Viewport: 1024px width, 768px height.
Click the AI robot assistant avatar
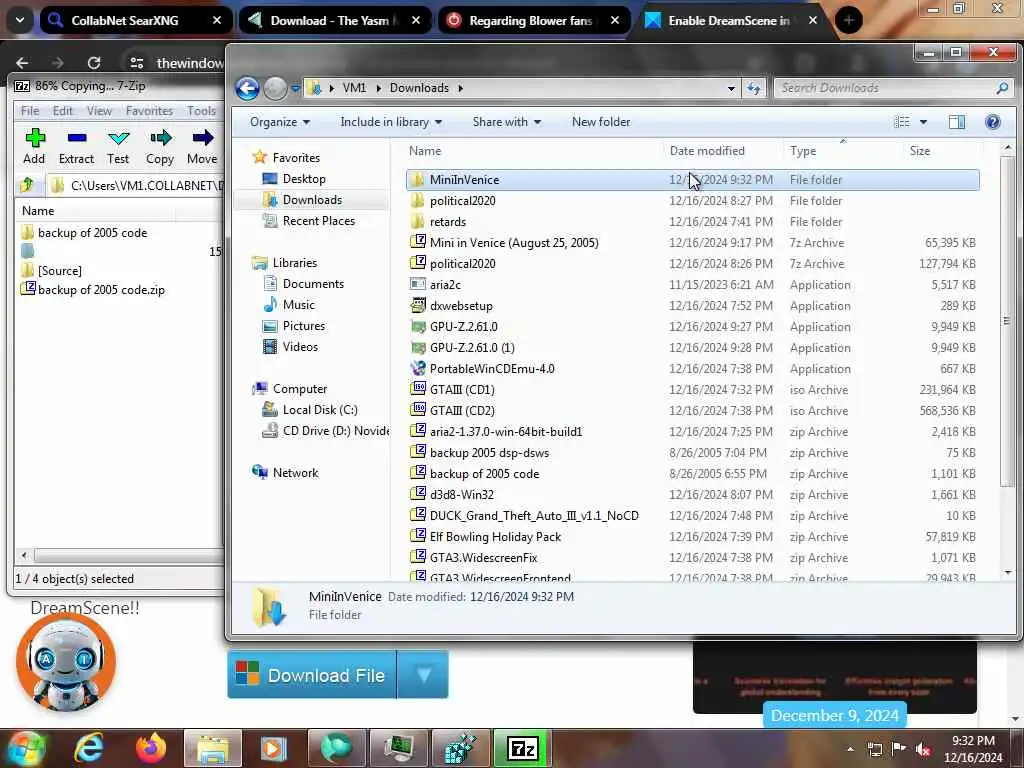coord(66,663)
